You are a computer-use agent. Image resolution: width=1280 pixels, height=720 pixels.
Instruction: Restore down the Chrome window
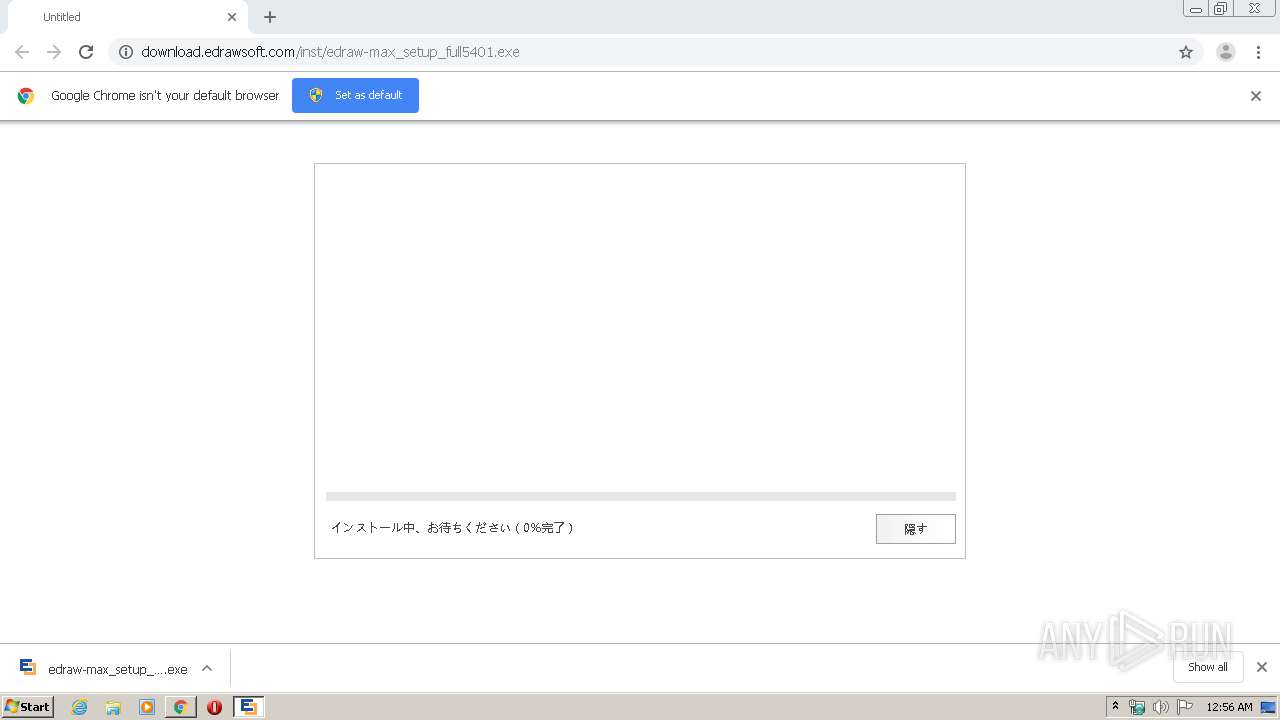point(1220,8)
